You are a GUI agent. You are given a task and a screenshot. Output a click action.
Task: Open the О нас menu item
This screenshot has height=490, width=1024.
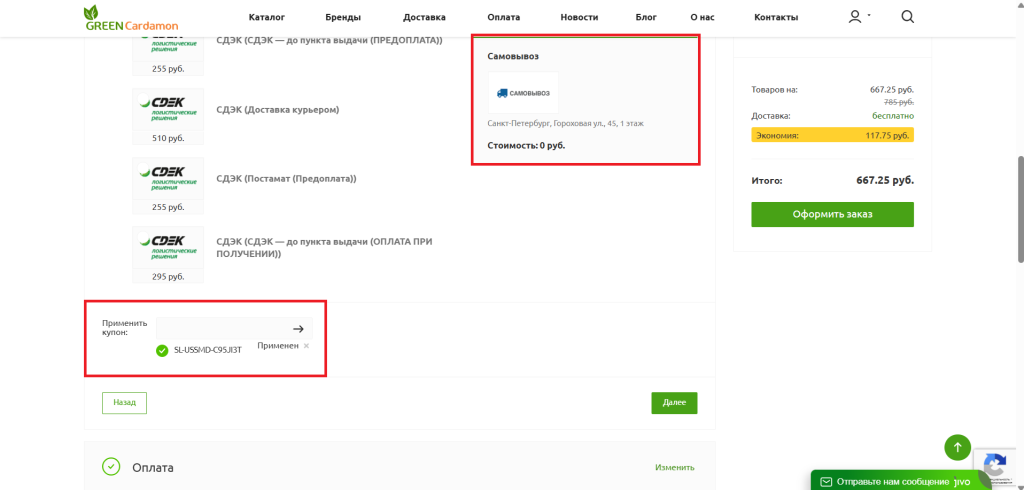[702, 18]
